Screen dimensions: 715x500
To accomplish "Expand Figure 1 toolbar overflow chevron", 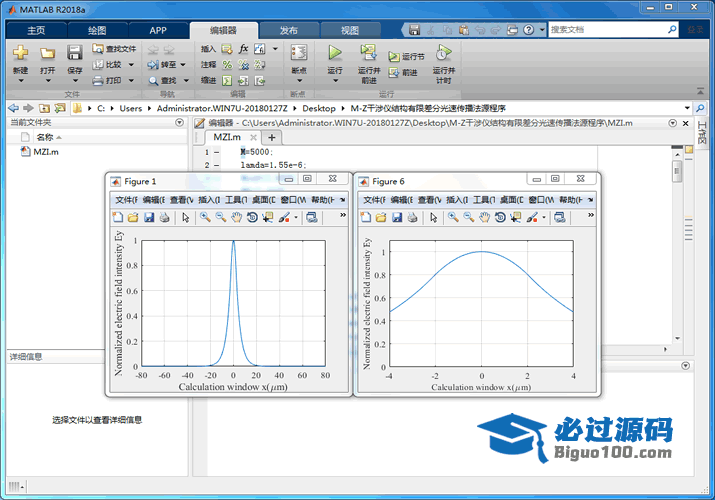I will (343, 215).
